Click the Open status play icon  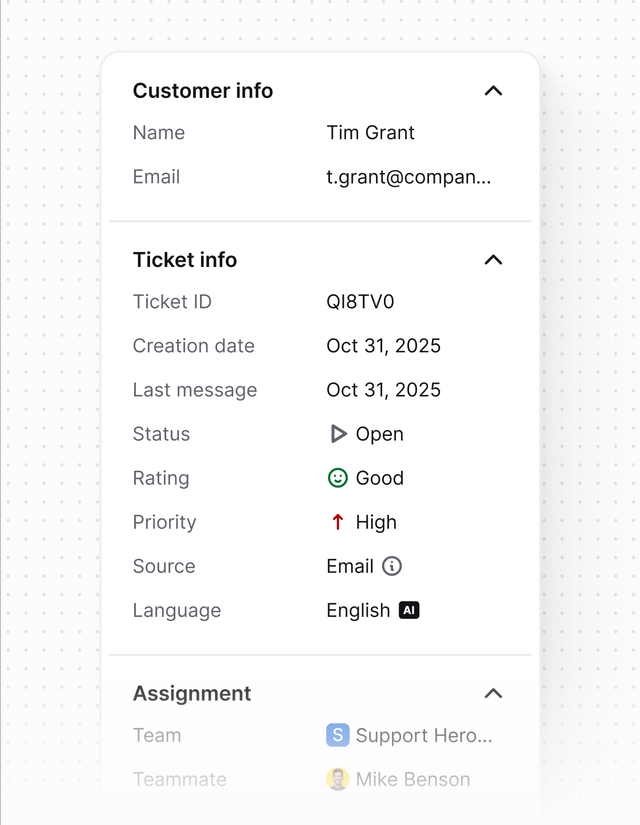click(x=338, y=434)
